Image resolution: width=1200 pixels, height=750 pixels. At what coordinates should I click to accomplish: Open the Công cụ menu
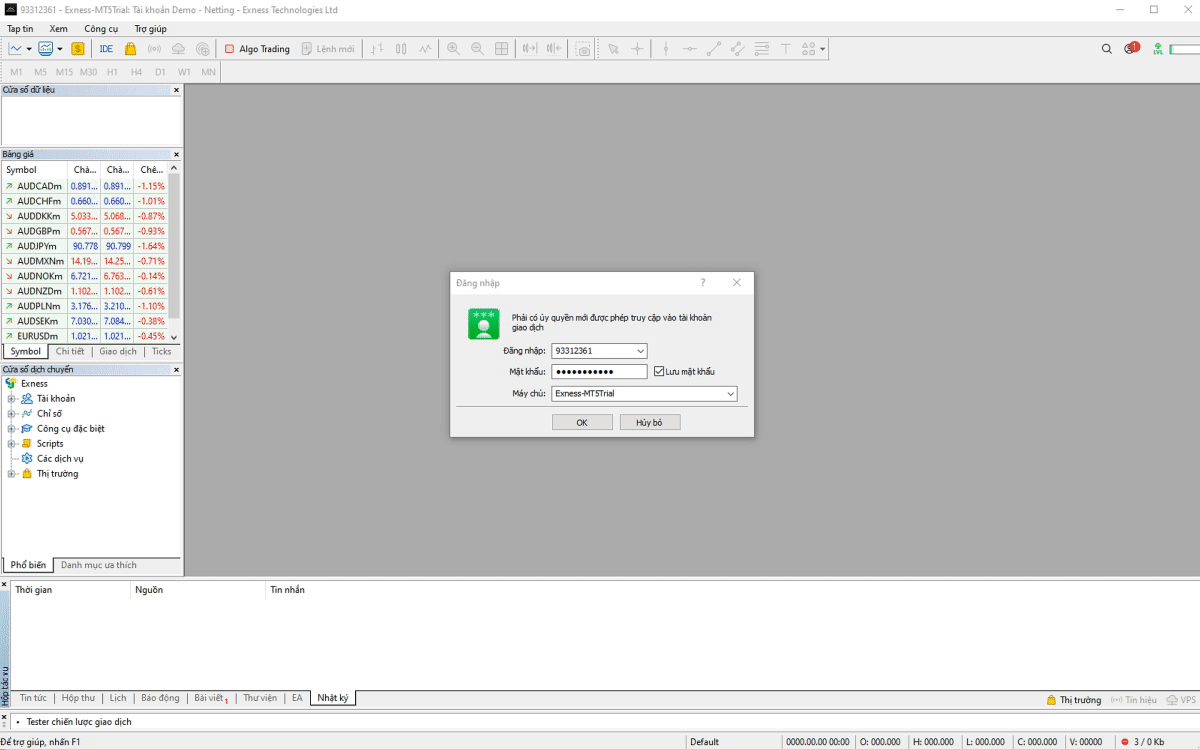(101, 29)
